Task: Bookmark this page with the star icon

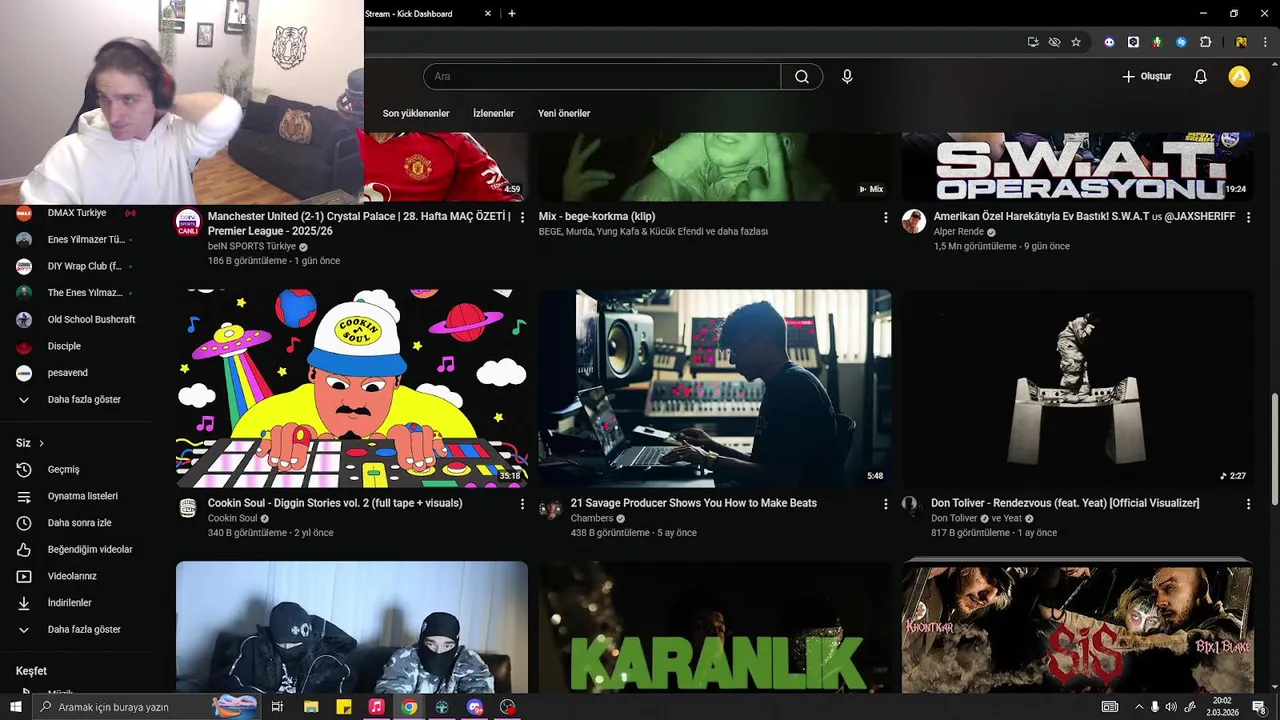Action: [x=1076, y=42]
